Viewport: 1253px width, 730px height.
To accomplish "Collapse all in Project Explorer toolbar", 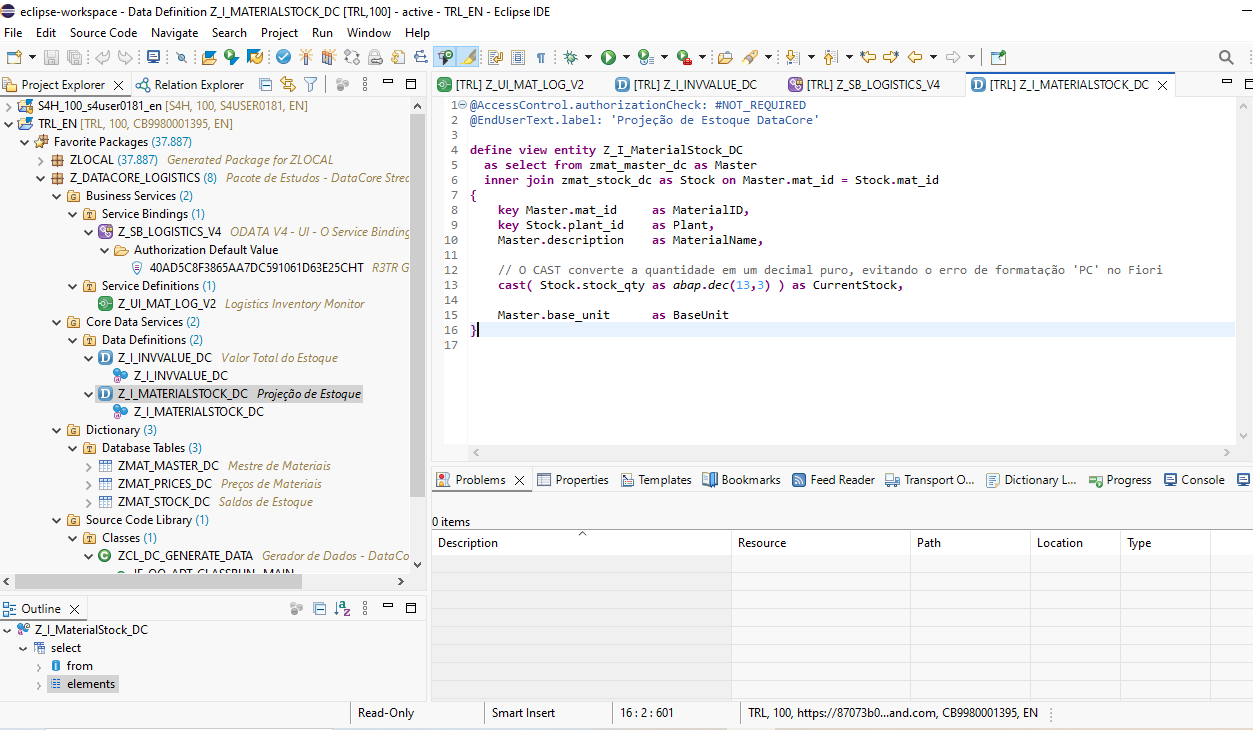I will pyautogui.click(x=265, y=85).
